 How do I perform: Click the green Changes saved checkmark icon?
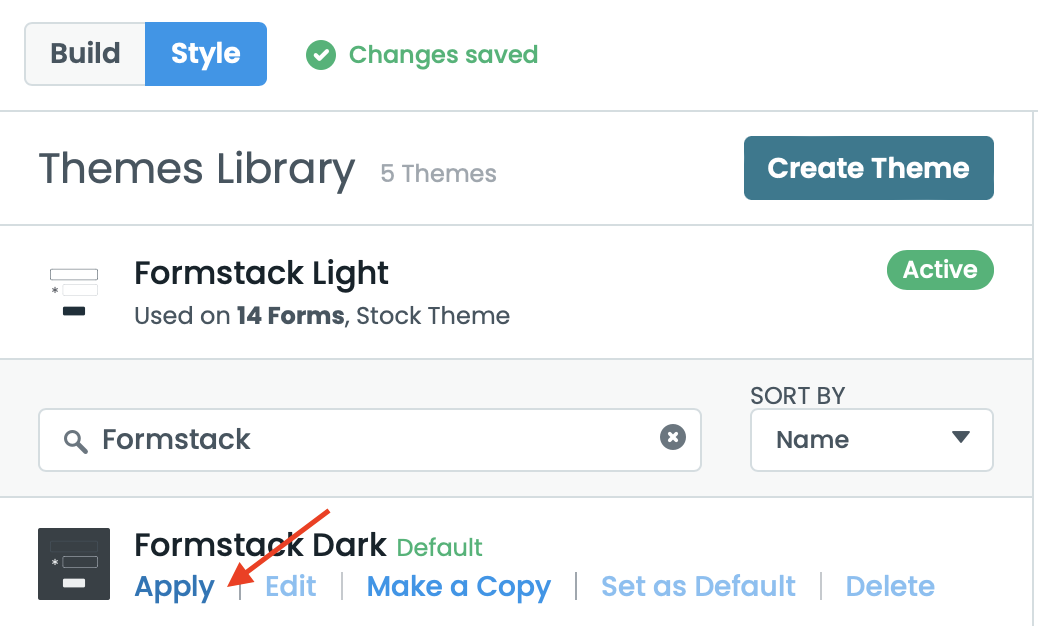tap(321, 55)
